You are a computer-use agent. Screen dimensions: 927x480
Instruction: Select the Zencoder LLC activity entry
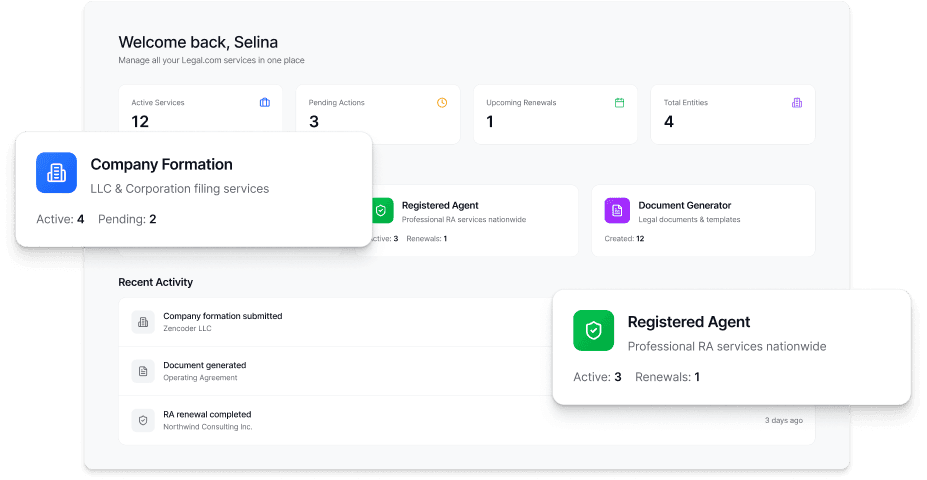187,328
